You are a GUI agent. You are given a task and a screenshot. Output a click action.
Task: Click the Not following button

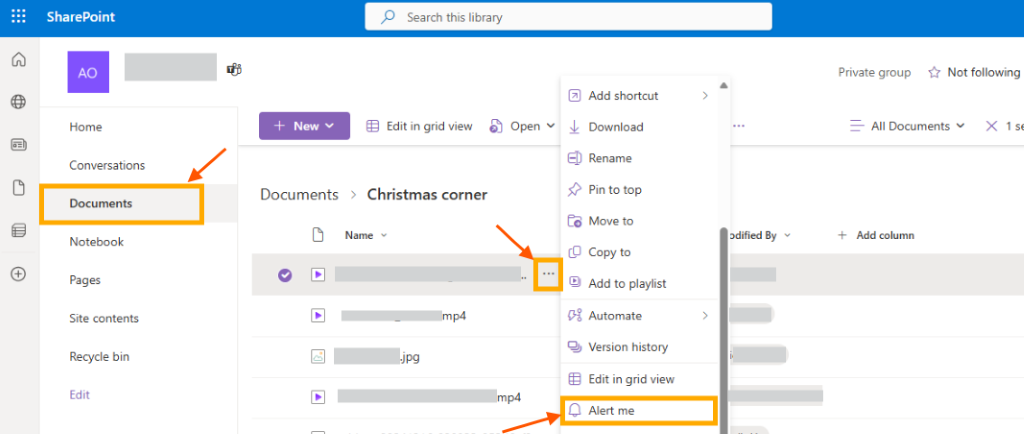pos(974,72)
